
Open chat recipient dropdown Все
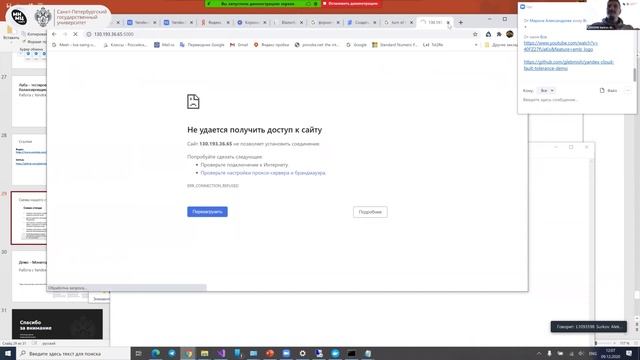[547, 91]
